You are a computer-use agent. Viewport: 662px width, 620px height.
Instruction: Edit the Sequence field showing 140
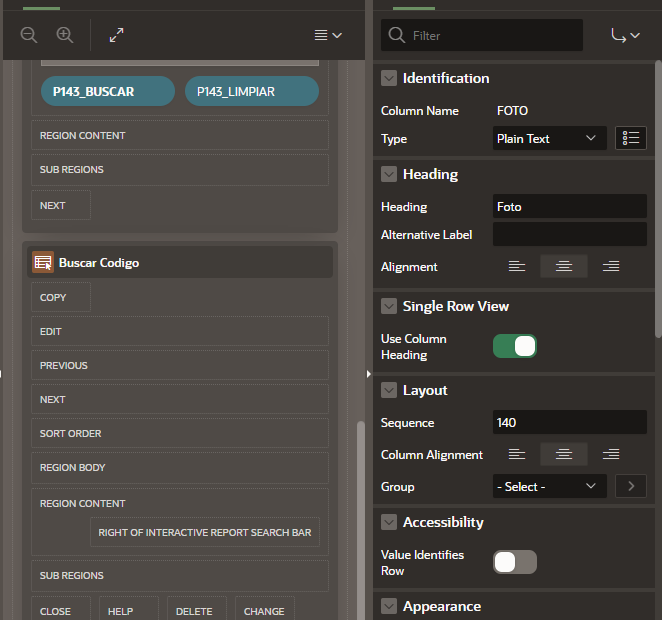click(x=570, y=422)
